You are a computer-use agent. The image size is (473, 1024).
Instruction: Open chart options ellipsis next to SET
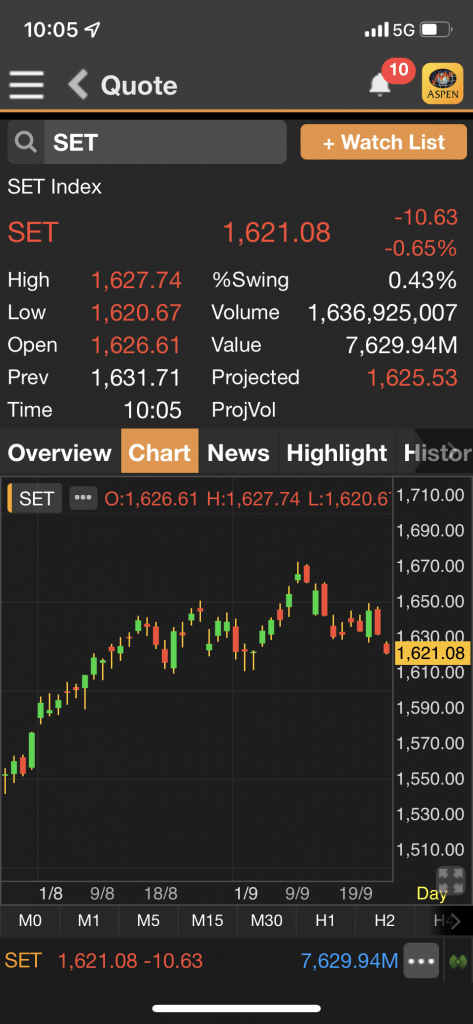coord(83,498)
